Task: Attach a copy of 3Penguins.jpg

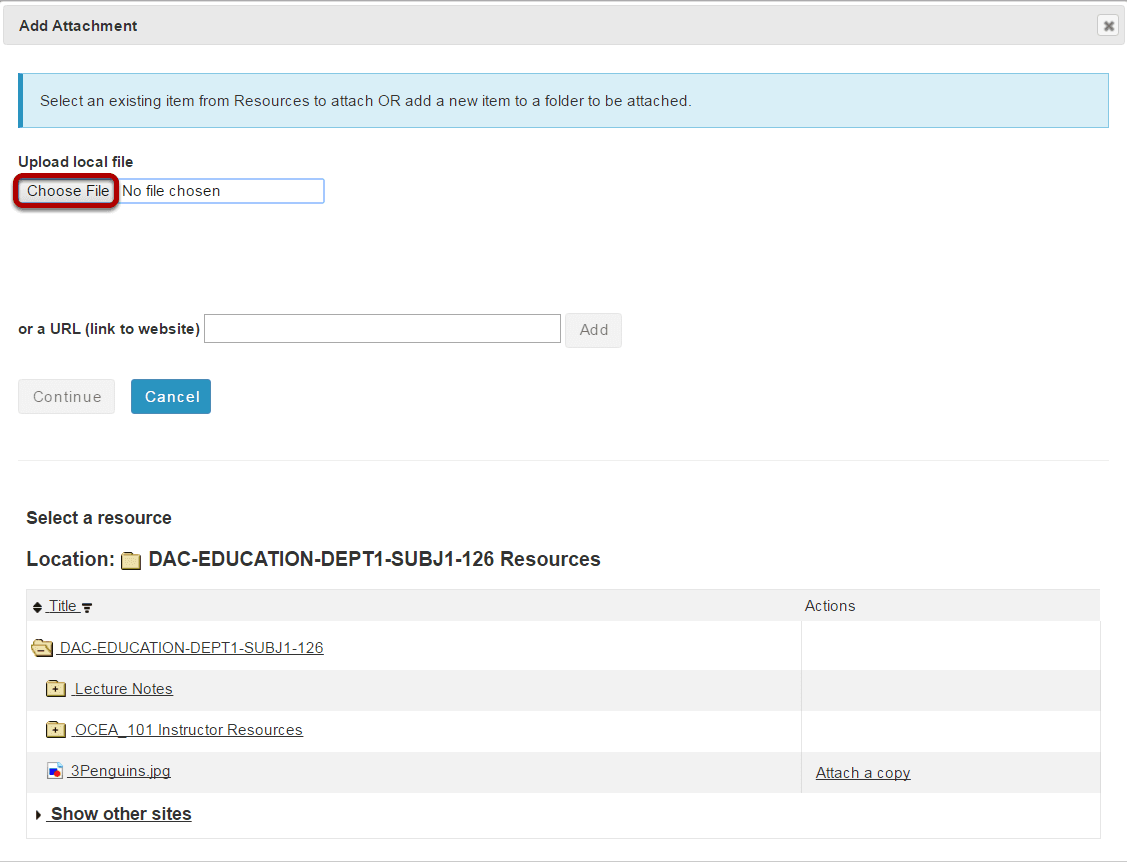Action: pyautogui.click(x=862, y=773)
